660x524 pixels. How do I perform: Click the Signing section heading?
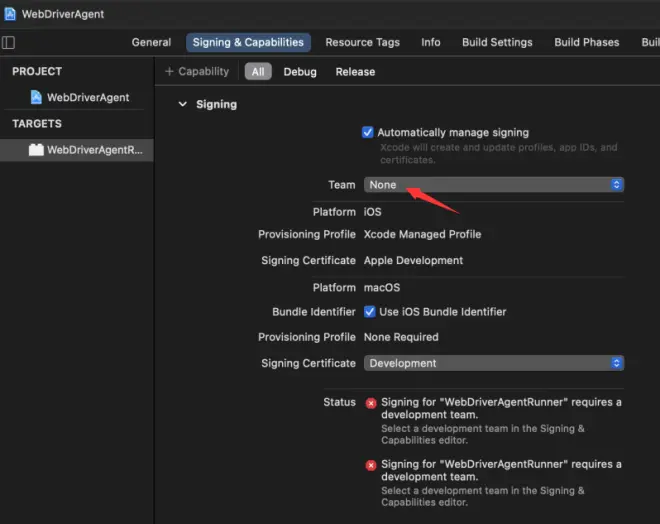(216, 104)
